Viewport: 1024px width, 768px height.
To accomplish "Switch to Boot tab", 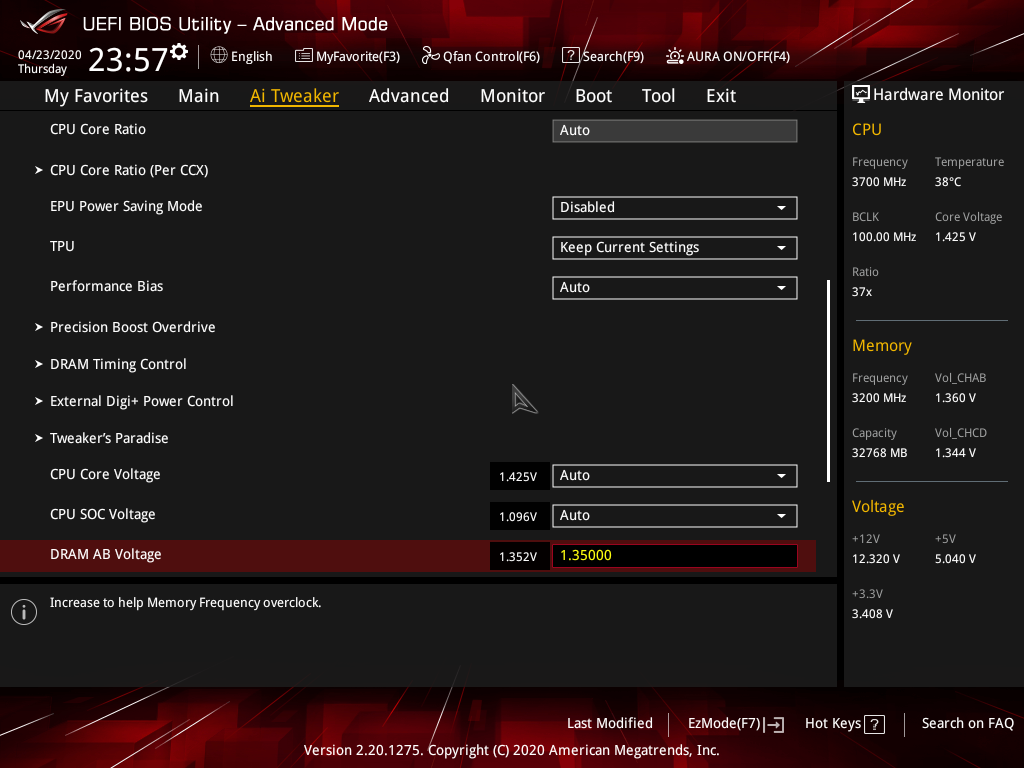I will [x=593, y=96].
